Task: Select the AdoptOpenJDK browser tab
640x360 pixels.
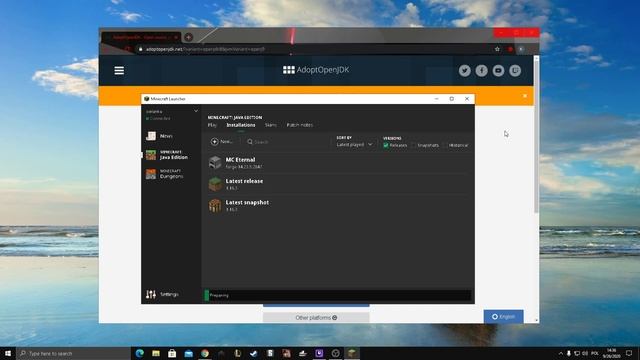Action: tap(141, 37)
